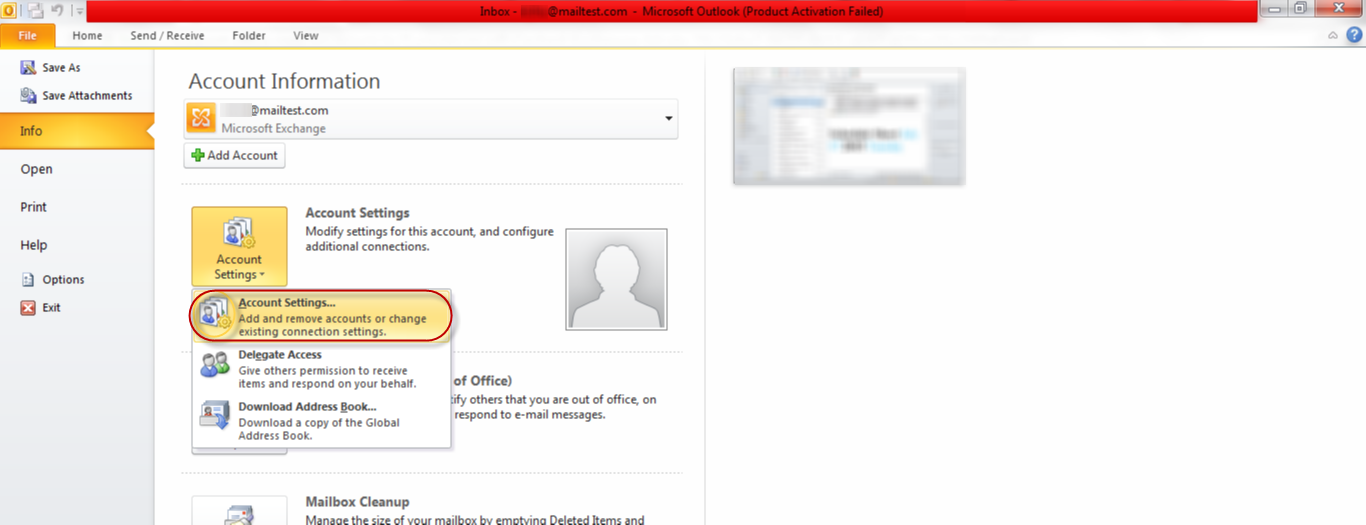The image size is (1366, 525).
Task: Click Exit to close Outlook
Action: coord(51,308)
